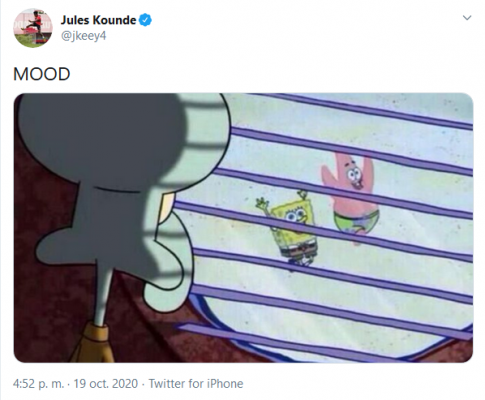Click the blank area beside the MOOD text

[x=267, y=74]
